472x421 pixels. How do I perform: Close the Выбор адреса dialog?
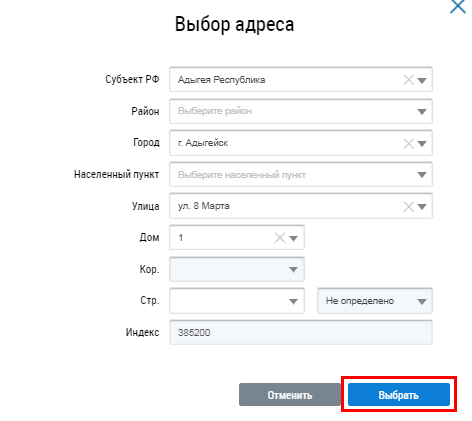[x=458, y=7]
